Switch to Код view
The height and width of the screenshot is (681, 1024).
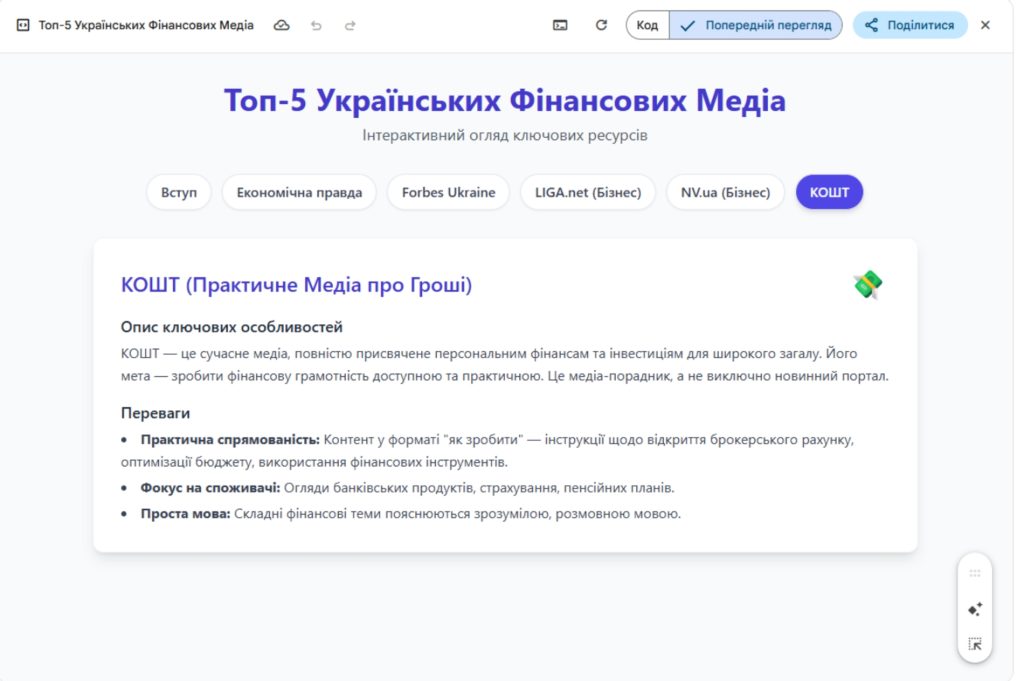tap(647, 24)
